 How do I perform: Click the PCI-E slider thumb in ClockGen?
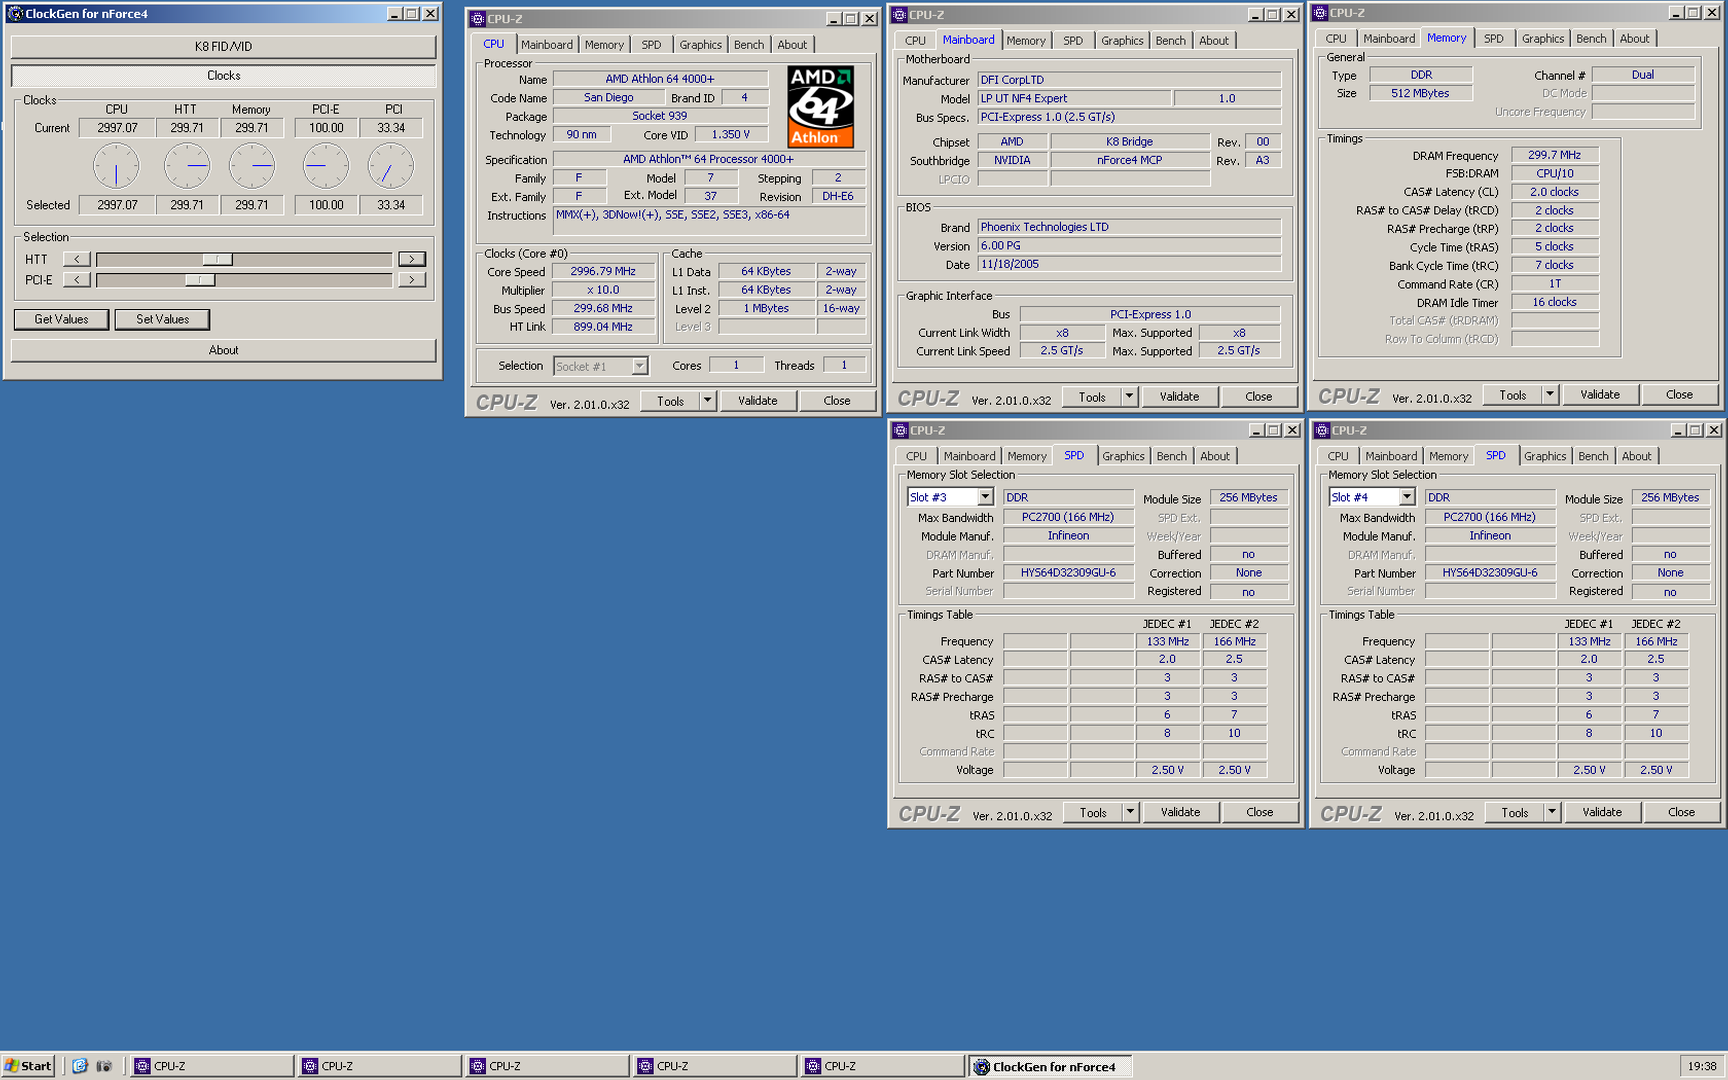pyautogui.click(x=200, y=280)
